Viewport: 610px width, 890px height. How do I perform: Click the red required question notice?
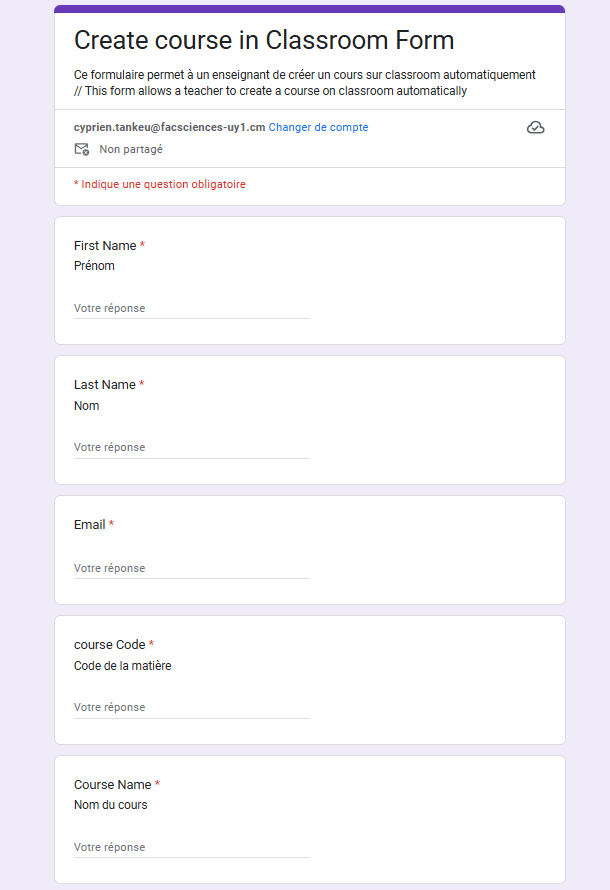pyautogui.click(x=160, y=184)
